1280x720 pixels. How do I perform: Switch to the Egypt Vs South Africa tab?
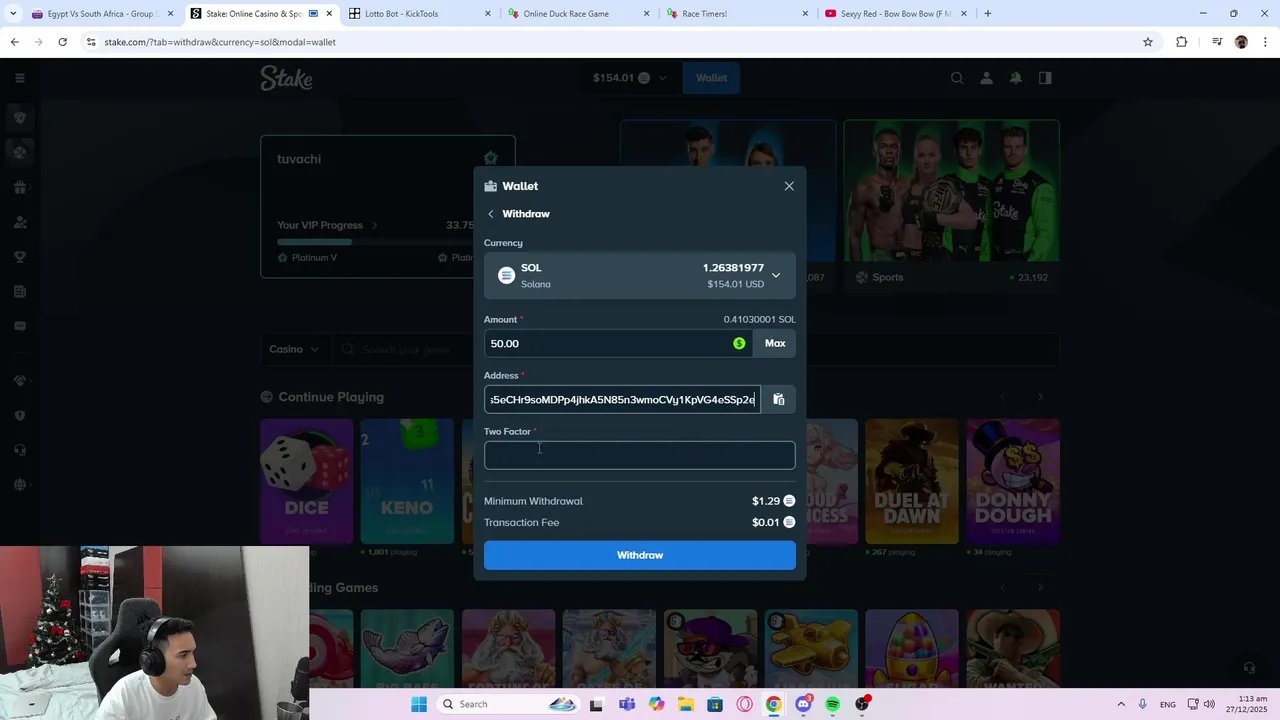[x=102, y=14]
